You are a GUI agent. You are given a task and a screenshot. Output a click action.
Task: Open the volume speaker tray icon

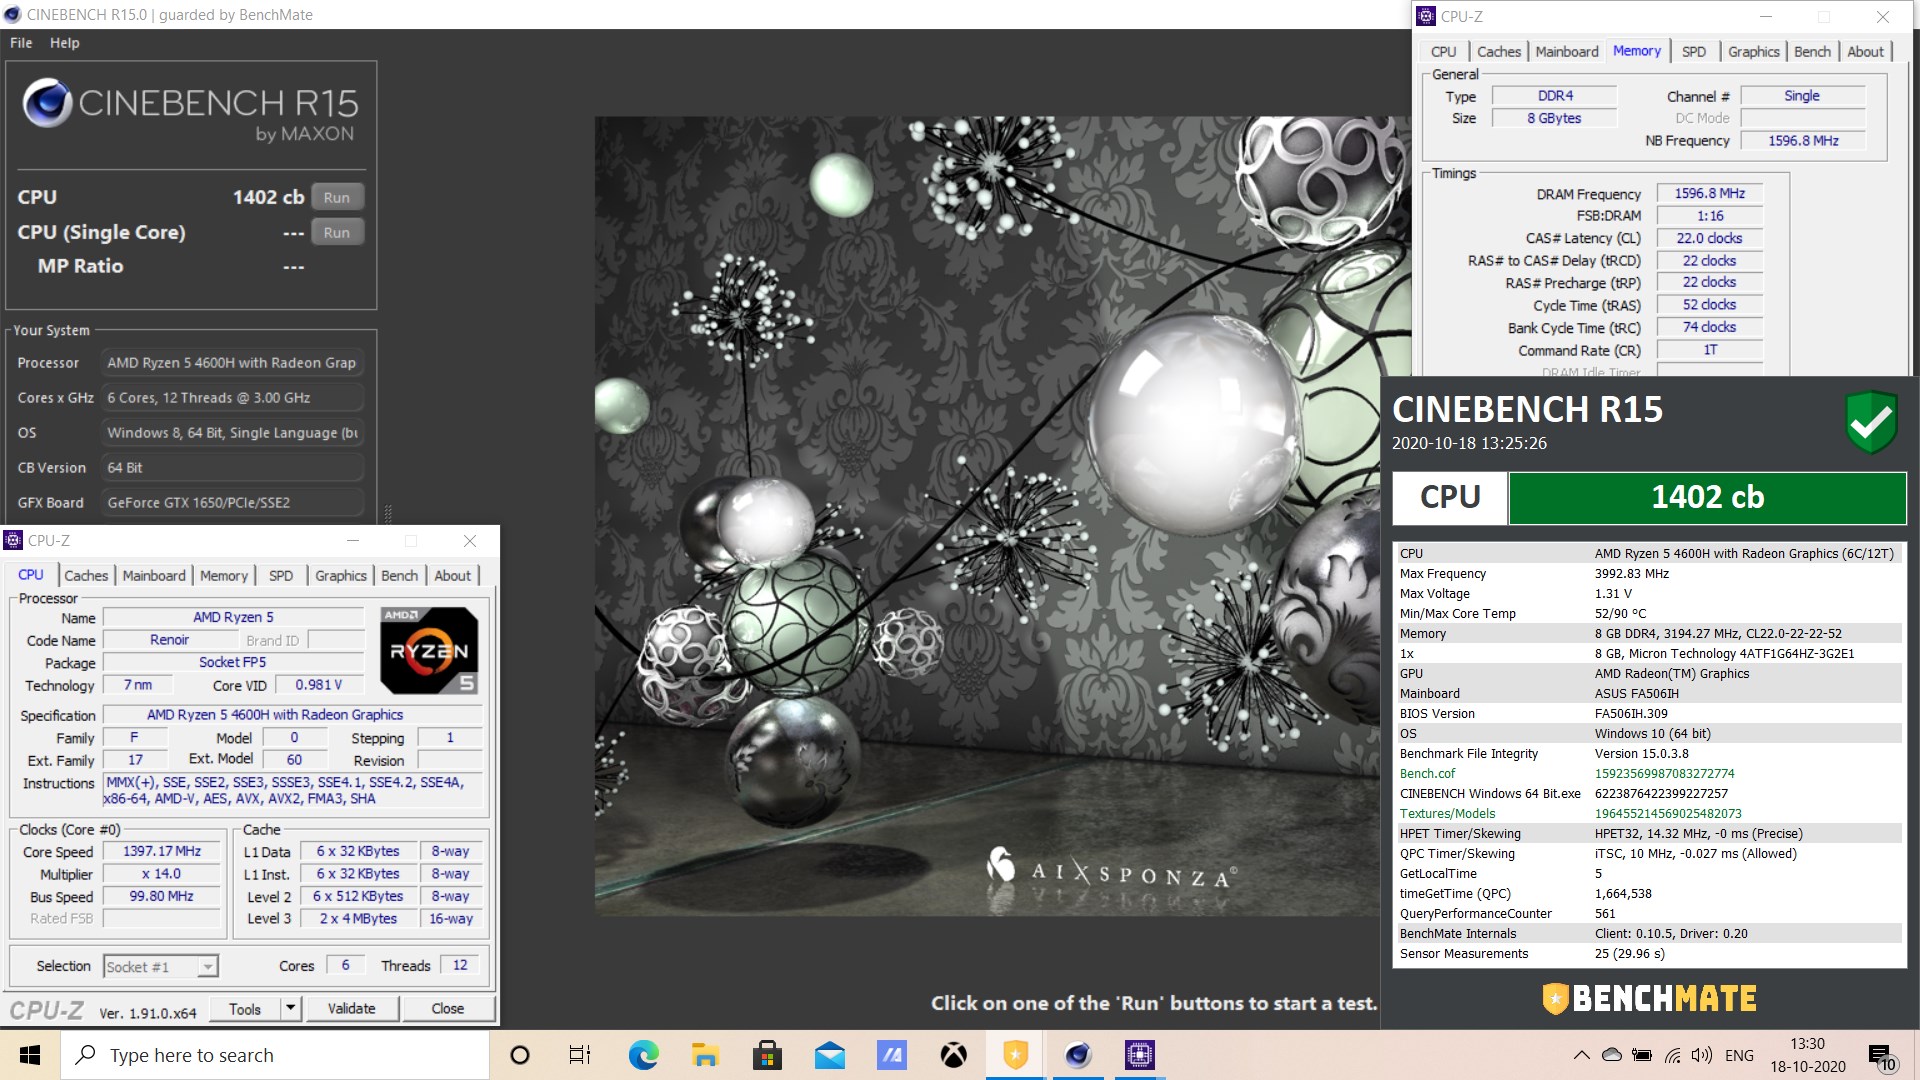pos(1701,1055)
